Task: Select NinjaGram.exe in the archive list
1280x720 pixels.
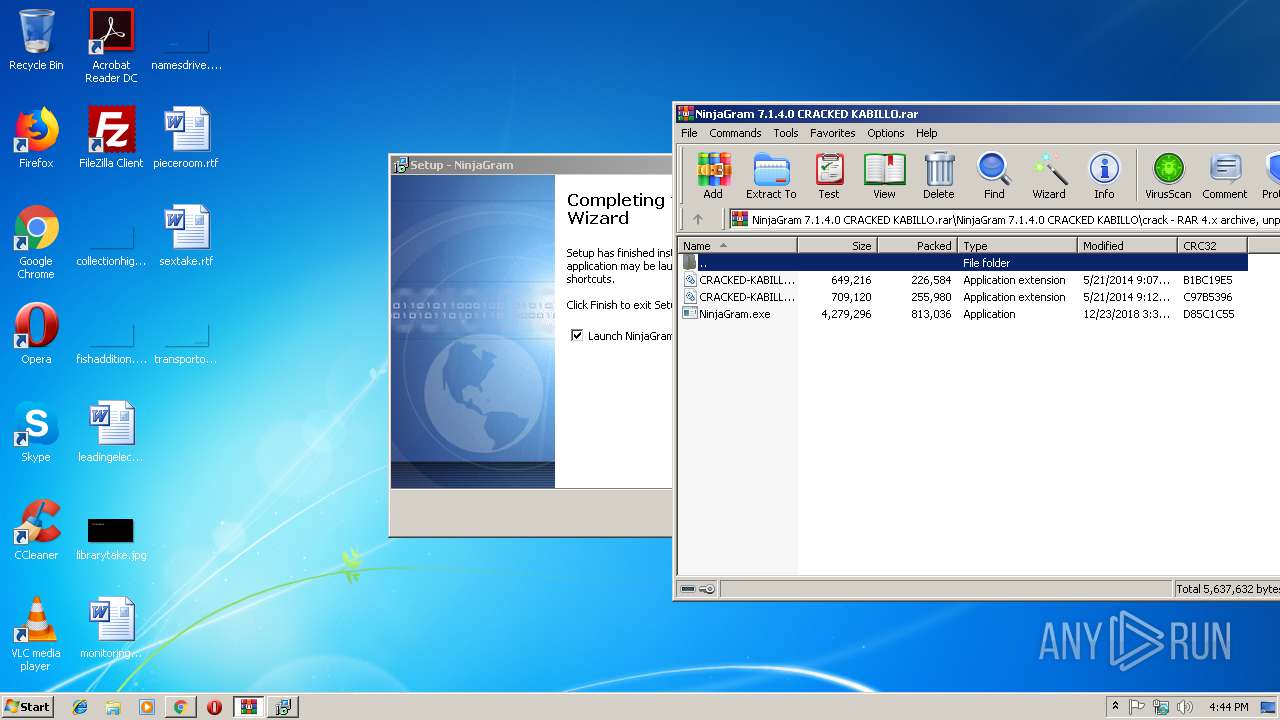Action: click(964, 314)
